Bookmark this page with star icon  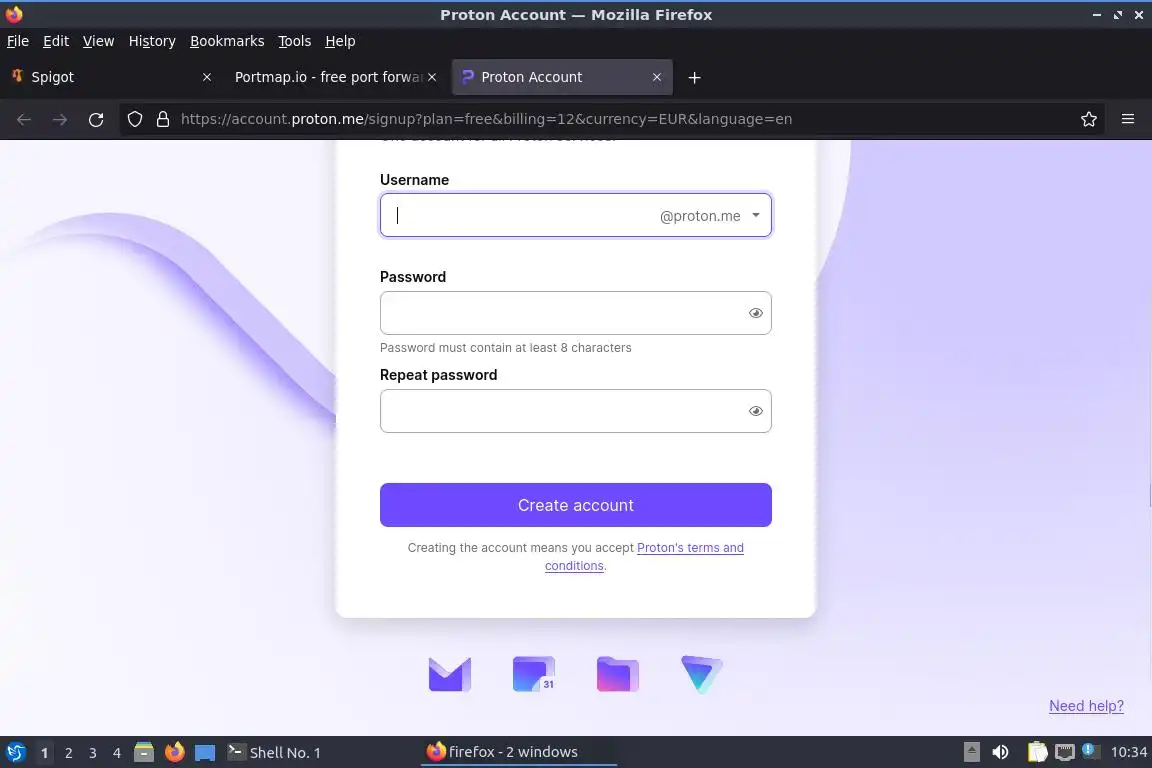tap(1089, 119)
